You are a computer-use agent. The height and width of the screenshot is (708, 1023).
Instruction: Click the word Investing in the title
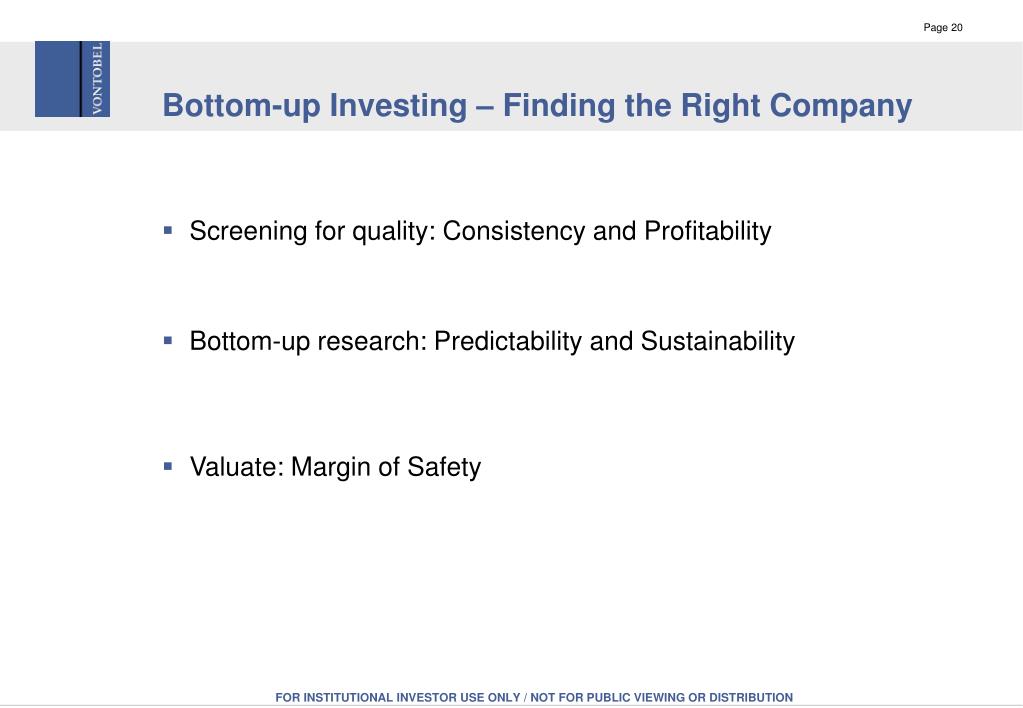(398, 106)
